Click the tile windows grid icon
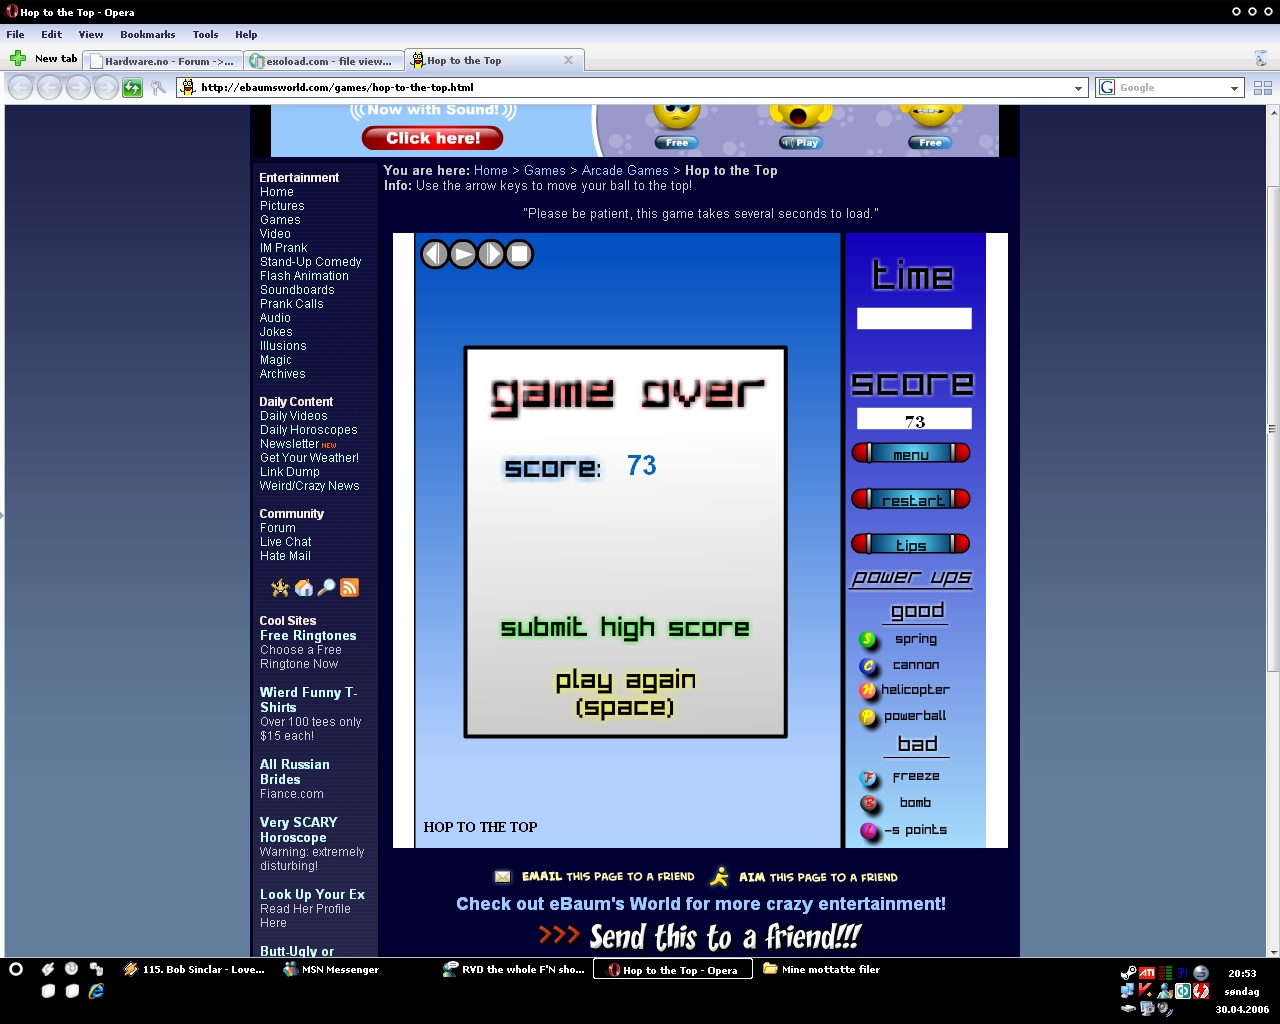Screen dimensions: 1280x1024 point(1262,88)
